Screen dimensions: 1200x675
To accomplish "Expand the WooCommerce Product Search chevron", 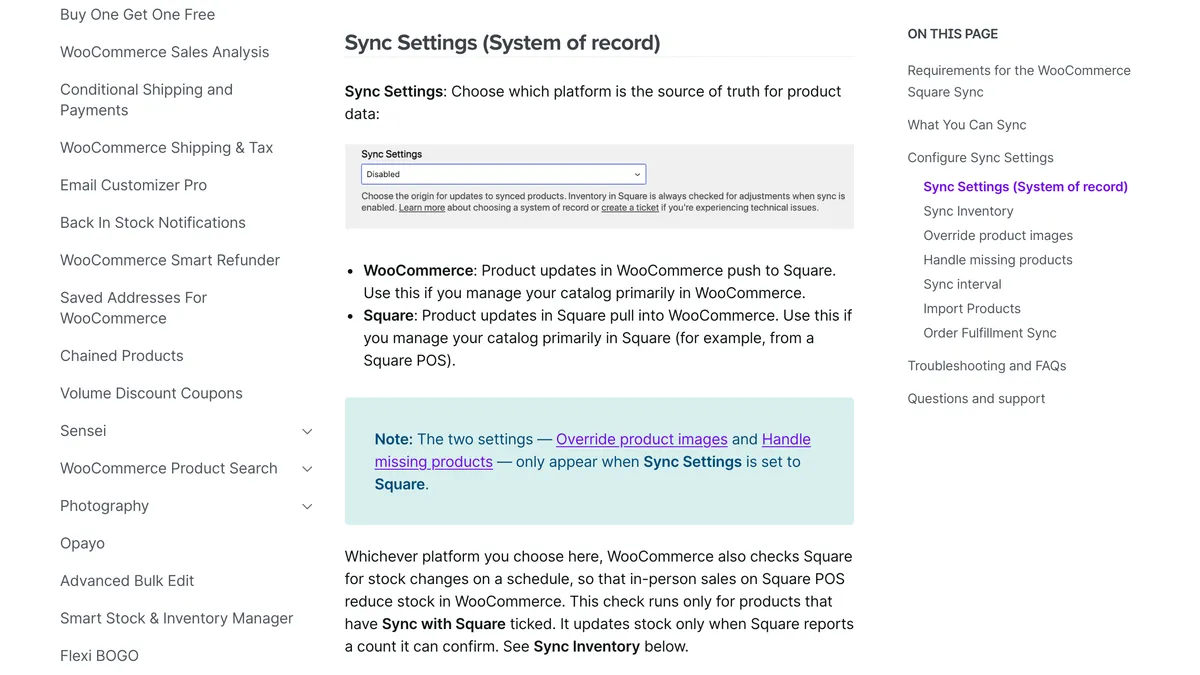I will [x=307, y=469].
